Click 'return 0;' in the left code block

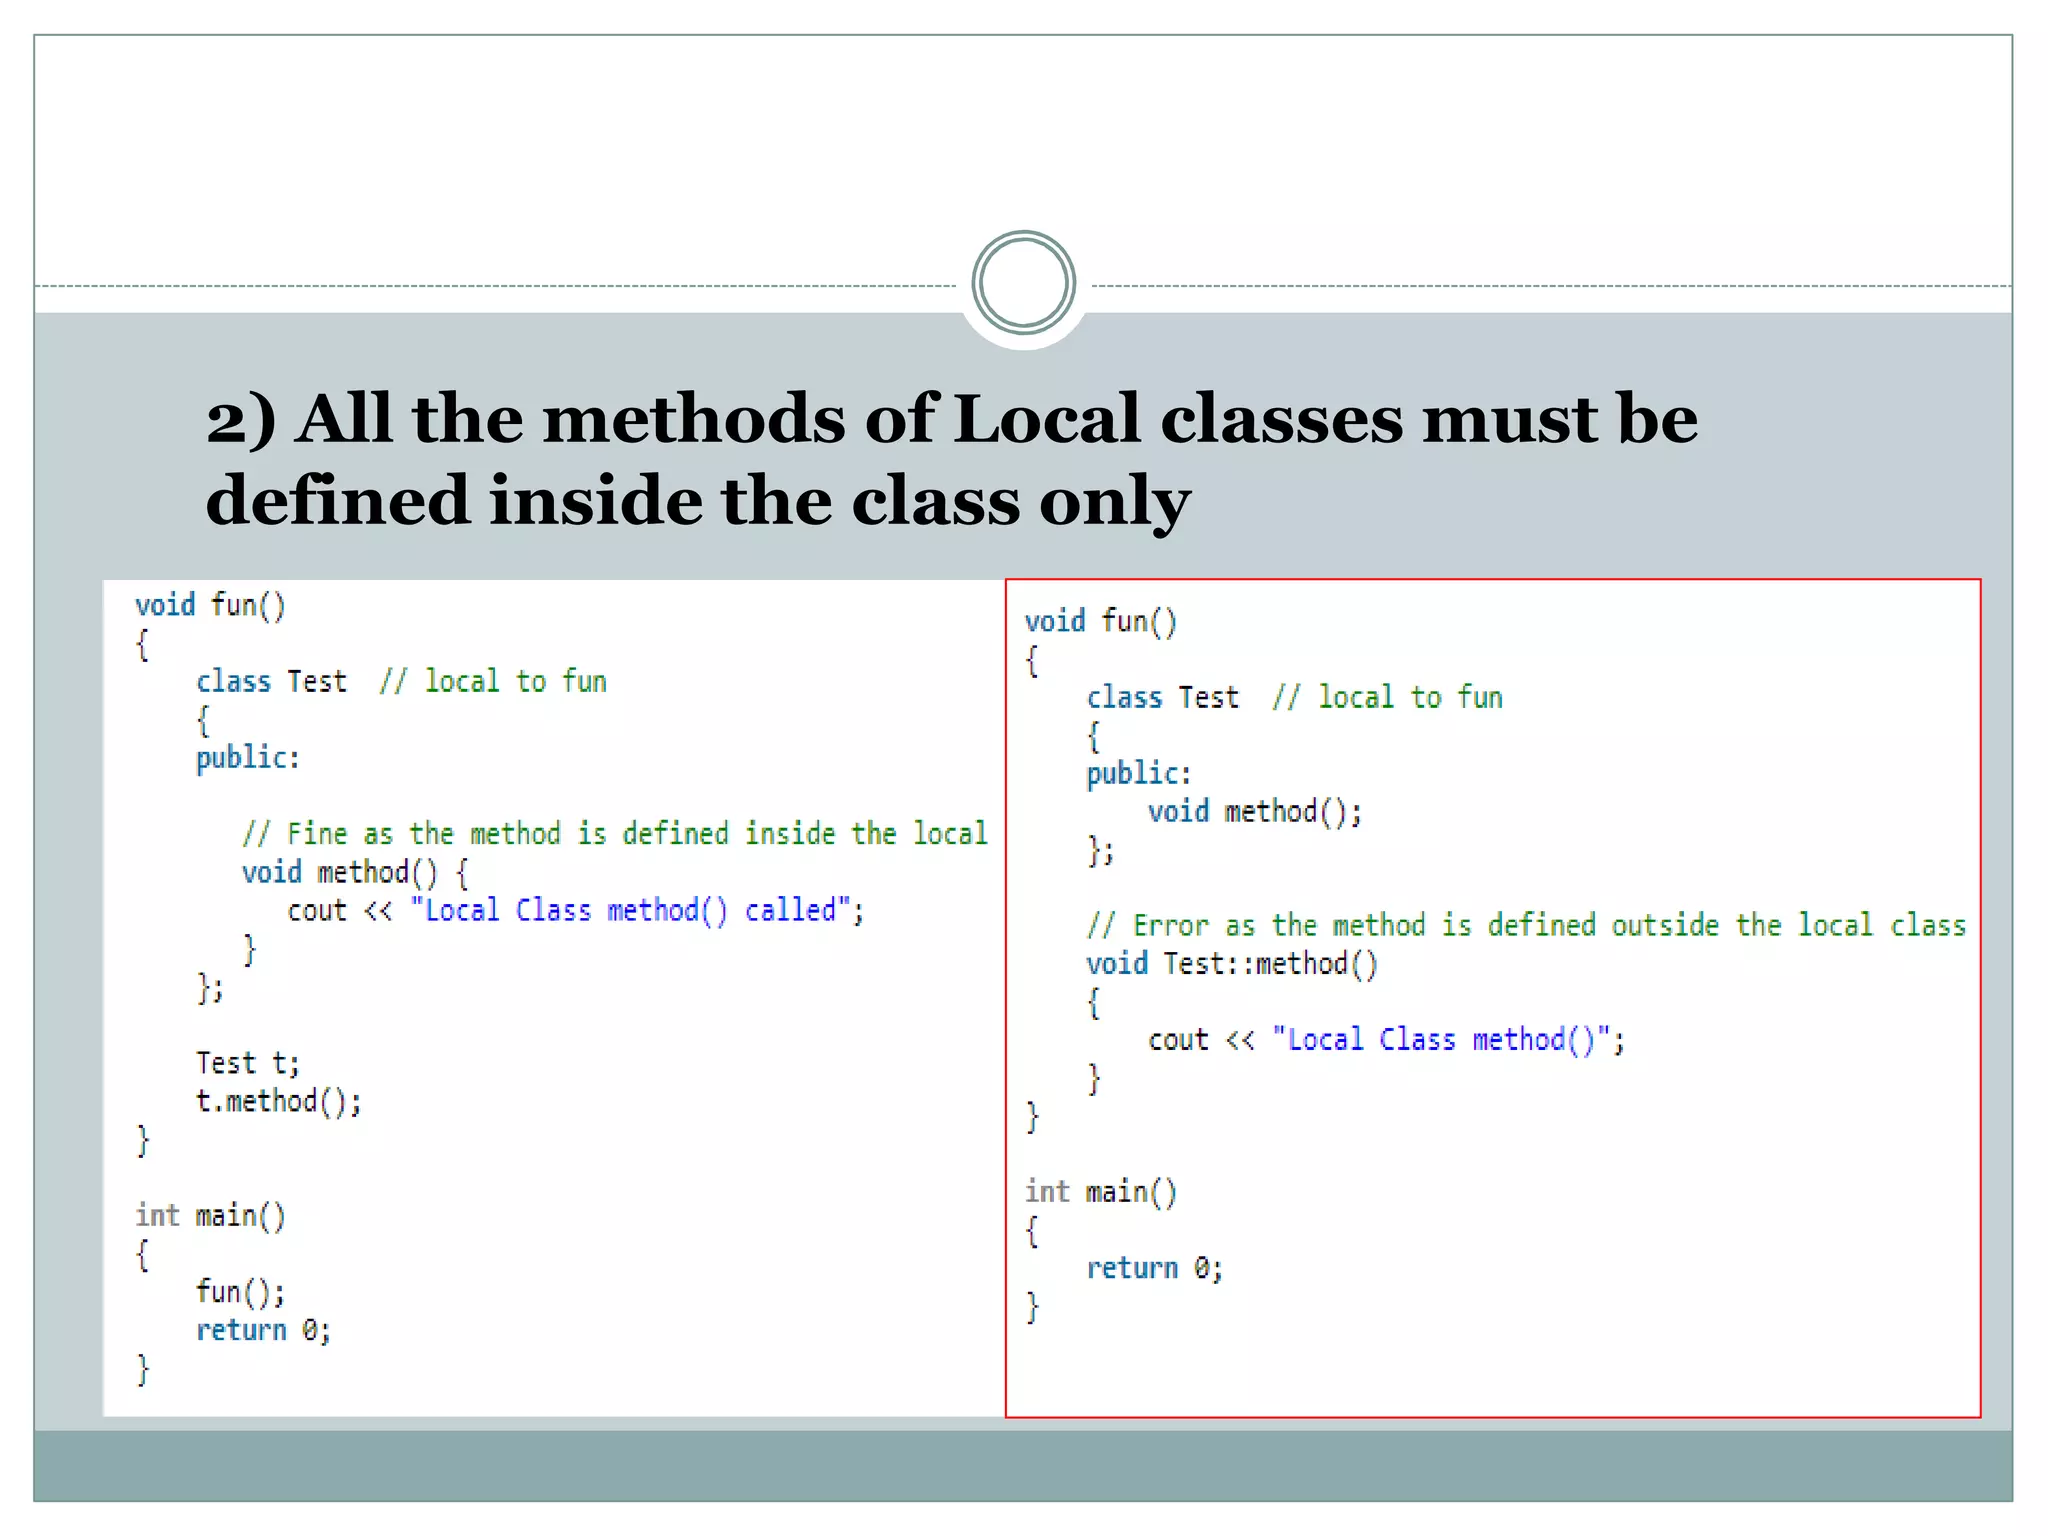[263, 1330]
